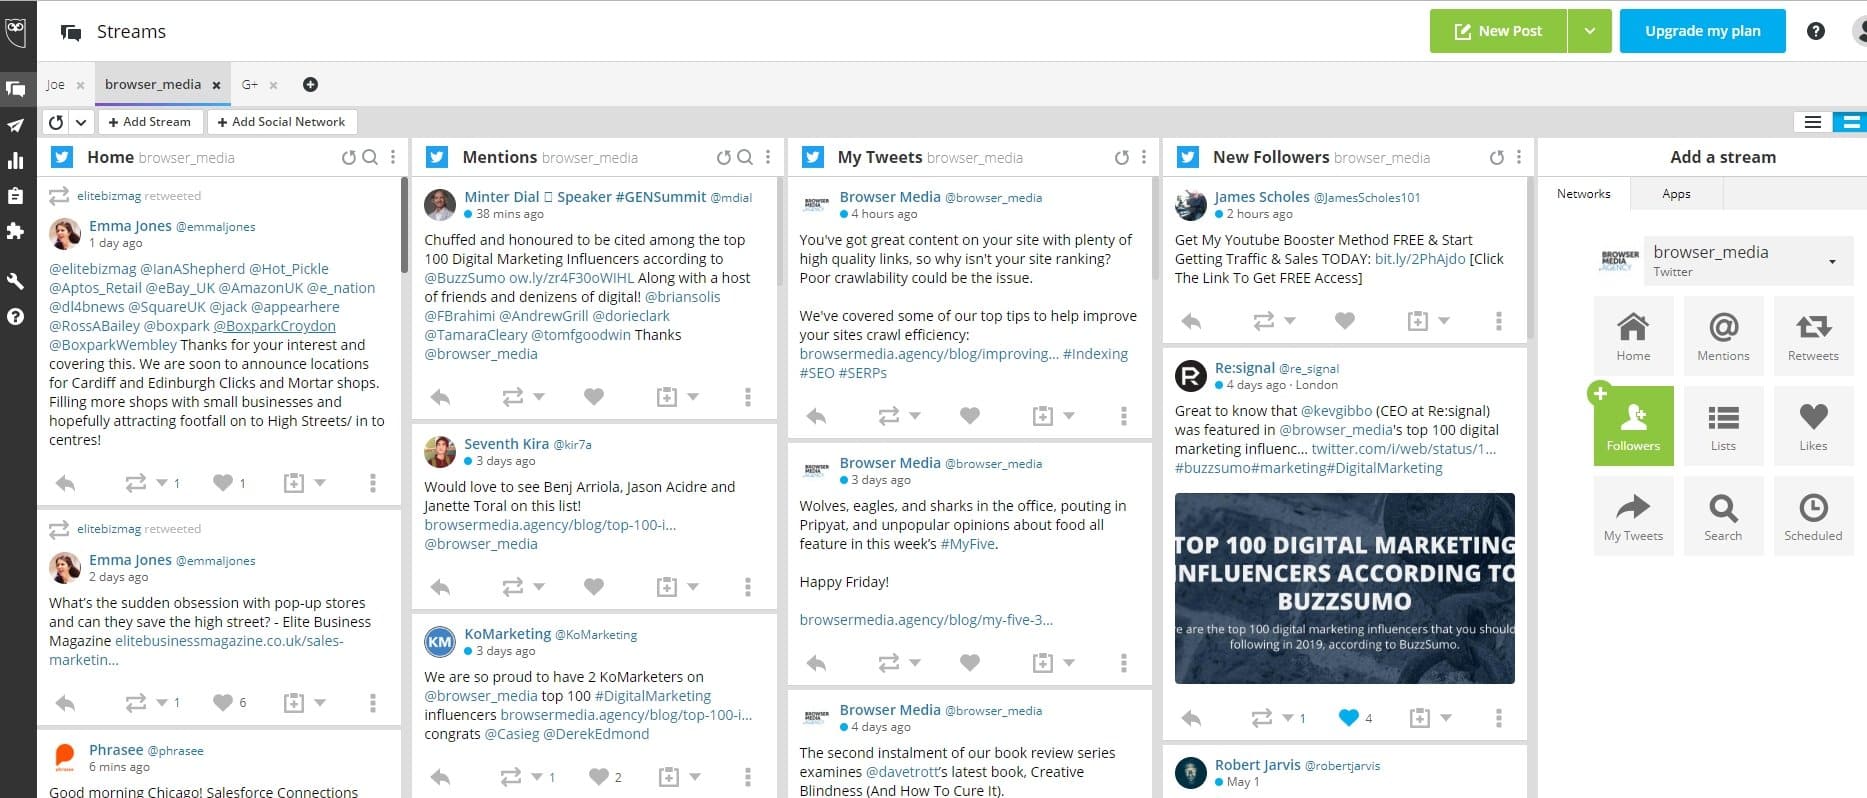1867x798 pixels.
Task: Add the Likes stream tile
Action: (1813, 426)
